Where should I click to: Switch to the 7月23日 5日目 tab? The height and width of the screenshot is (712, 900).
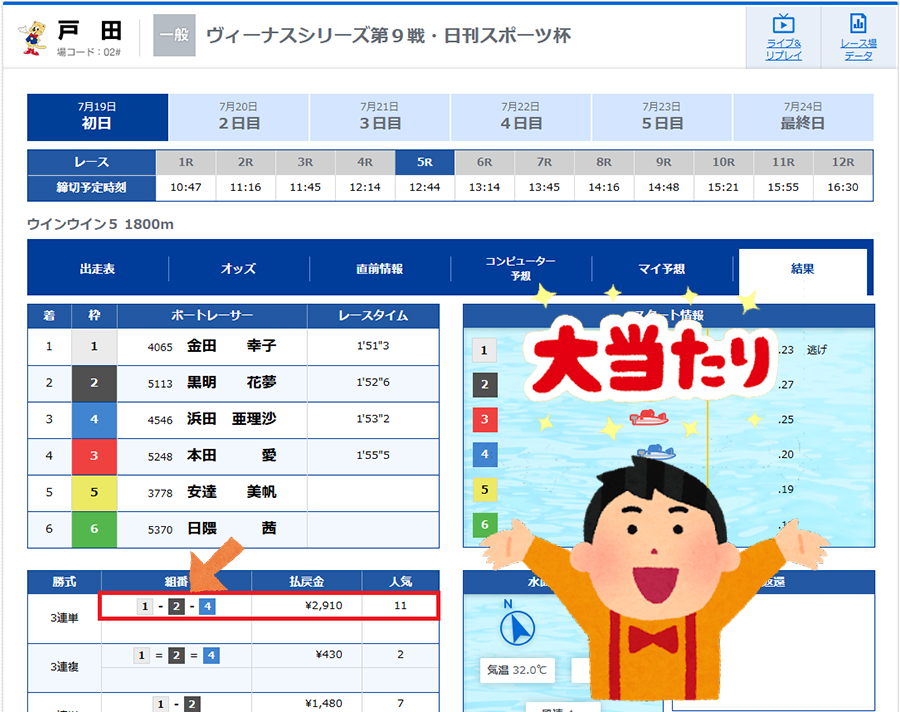(x=662, y=117)
